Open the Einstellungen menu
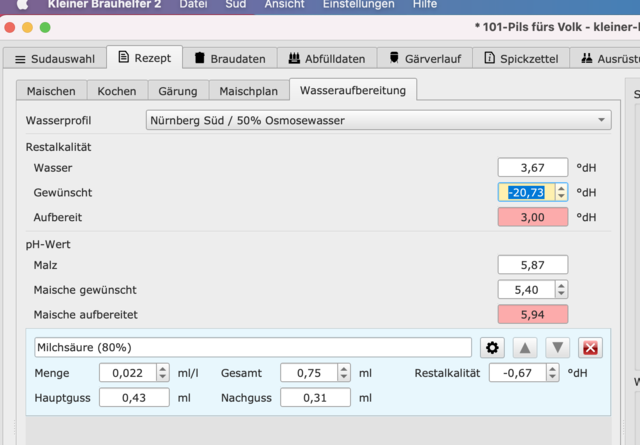Screen dimensions: 640x445 [x=358, y=4]
